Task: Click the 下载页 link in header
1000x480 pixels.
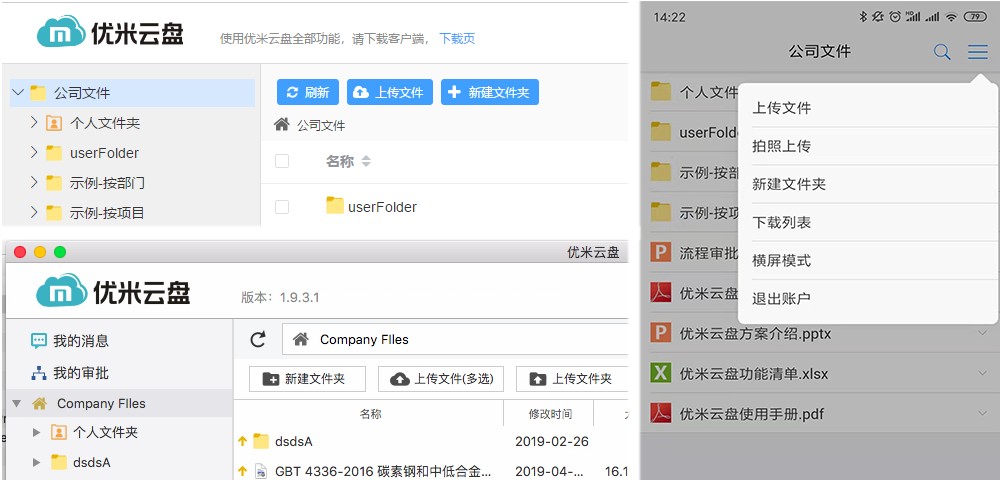Action: click(457, 39)
